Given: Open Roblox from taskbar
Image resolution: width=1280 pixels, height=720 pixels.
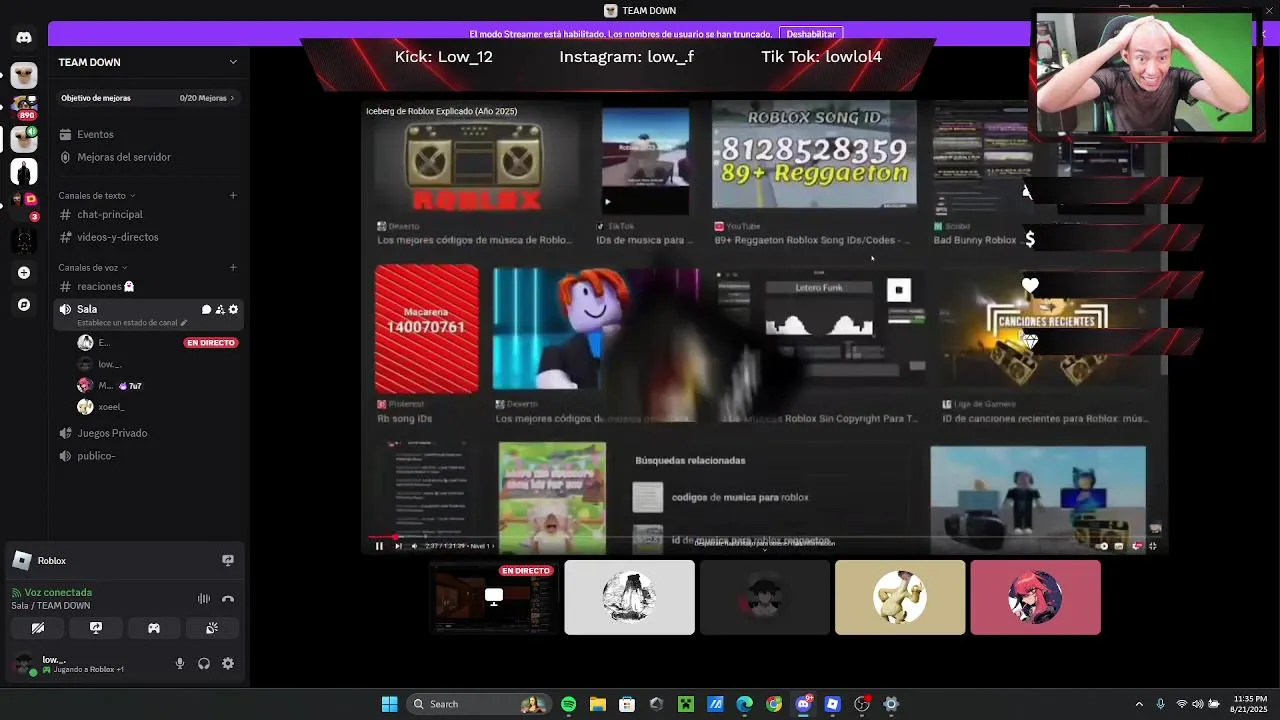Looking at the screenshot, I should [x=832, y=704].
